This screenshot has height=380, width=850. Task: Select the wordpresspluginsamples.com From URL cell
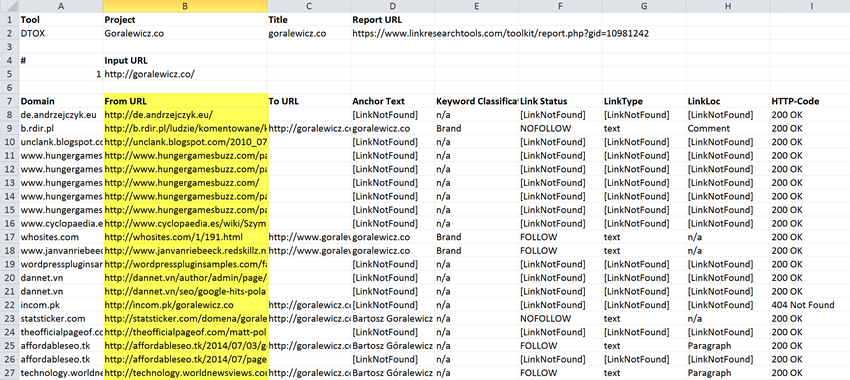[185, 264]
